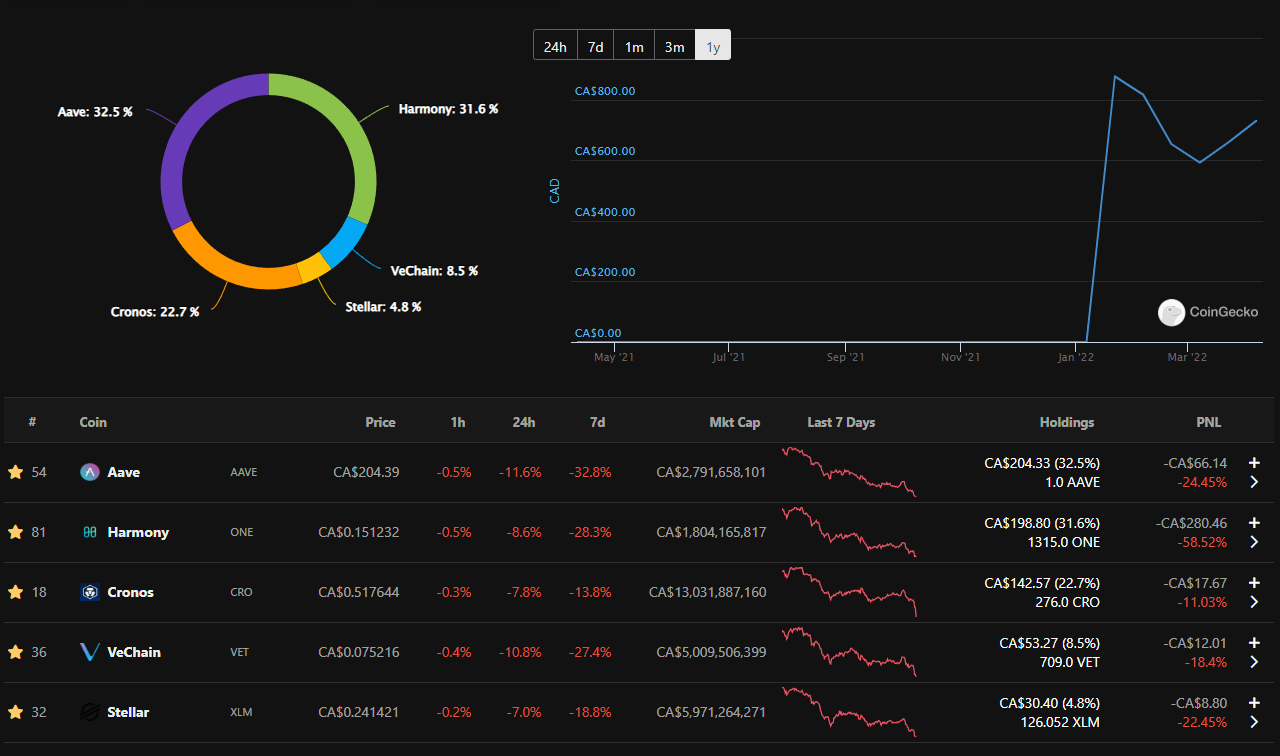Switch chart range to 7d
Image resolution: width=1280 pixels, height=756 pixels.
click(x=595, y=46)
